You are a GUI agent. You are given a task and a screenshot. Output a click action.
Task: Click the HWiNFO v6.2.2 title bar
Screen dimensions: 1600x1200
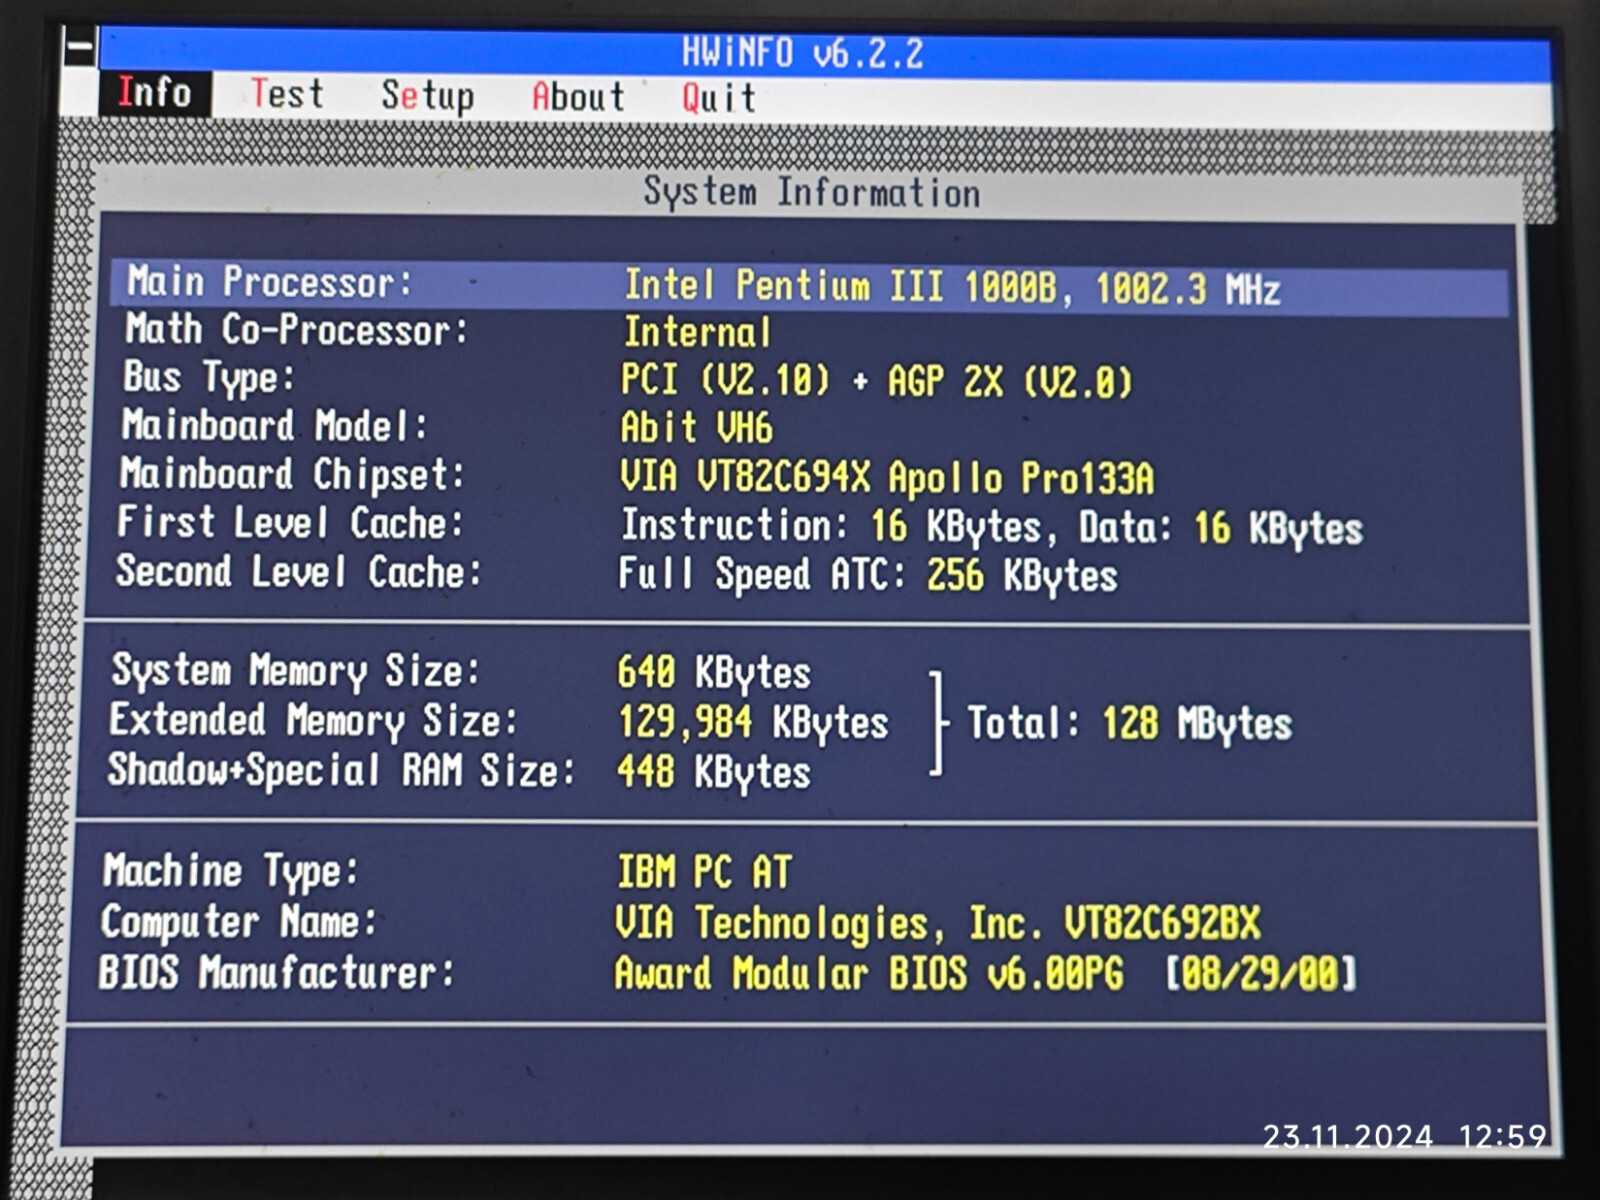click(825, 52)
